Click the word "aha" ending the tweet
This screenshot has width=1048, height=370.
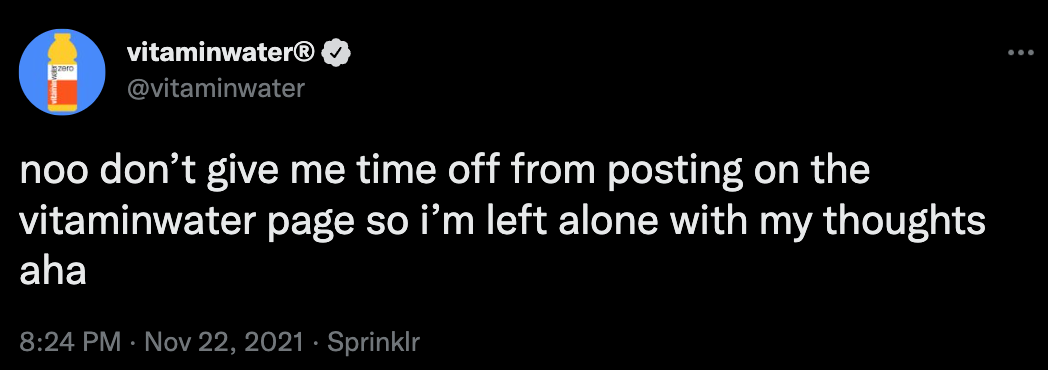coord(53,272)
